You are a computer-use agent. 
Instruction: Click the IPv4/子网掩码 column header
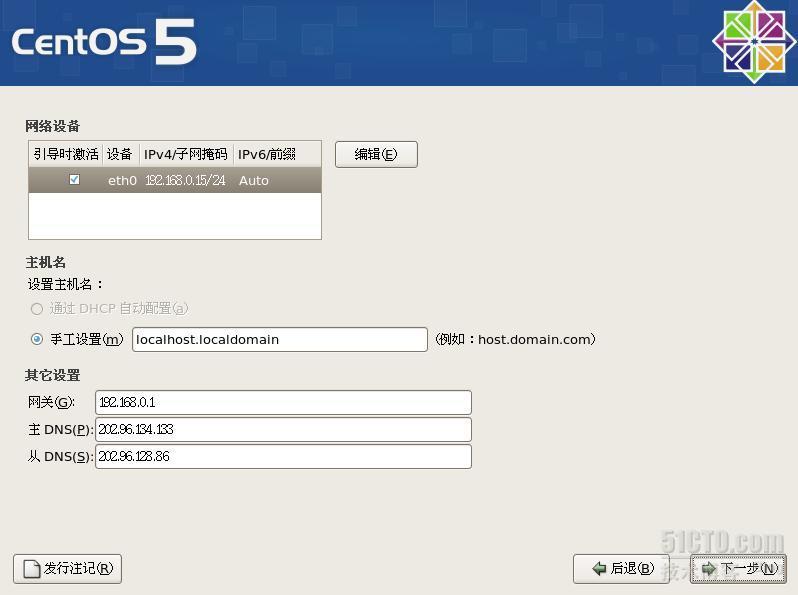[186, 154]
